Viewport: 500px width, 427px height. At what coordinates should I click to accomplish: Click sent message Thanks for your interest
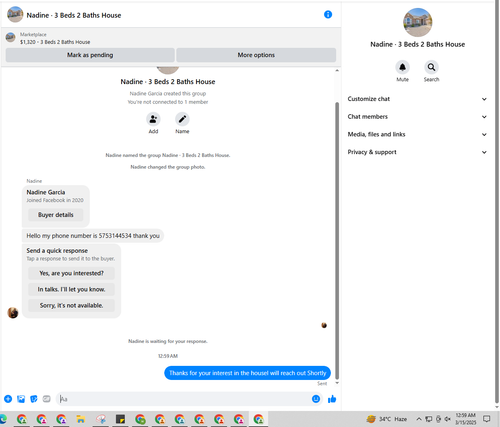pyautogui.click(x=247, y=373)
